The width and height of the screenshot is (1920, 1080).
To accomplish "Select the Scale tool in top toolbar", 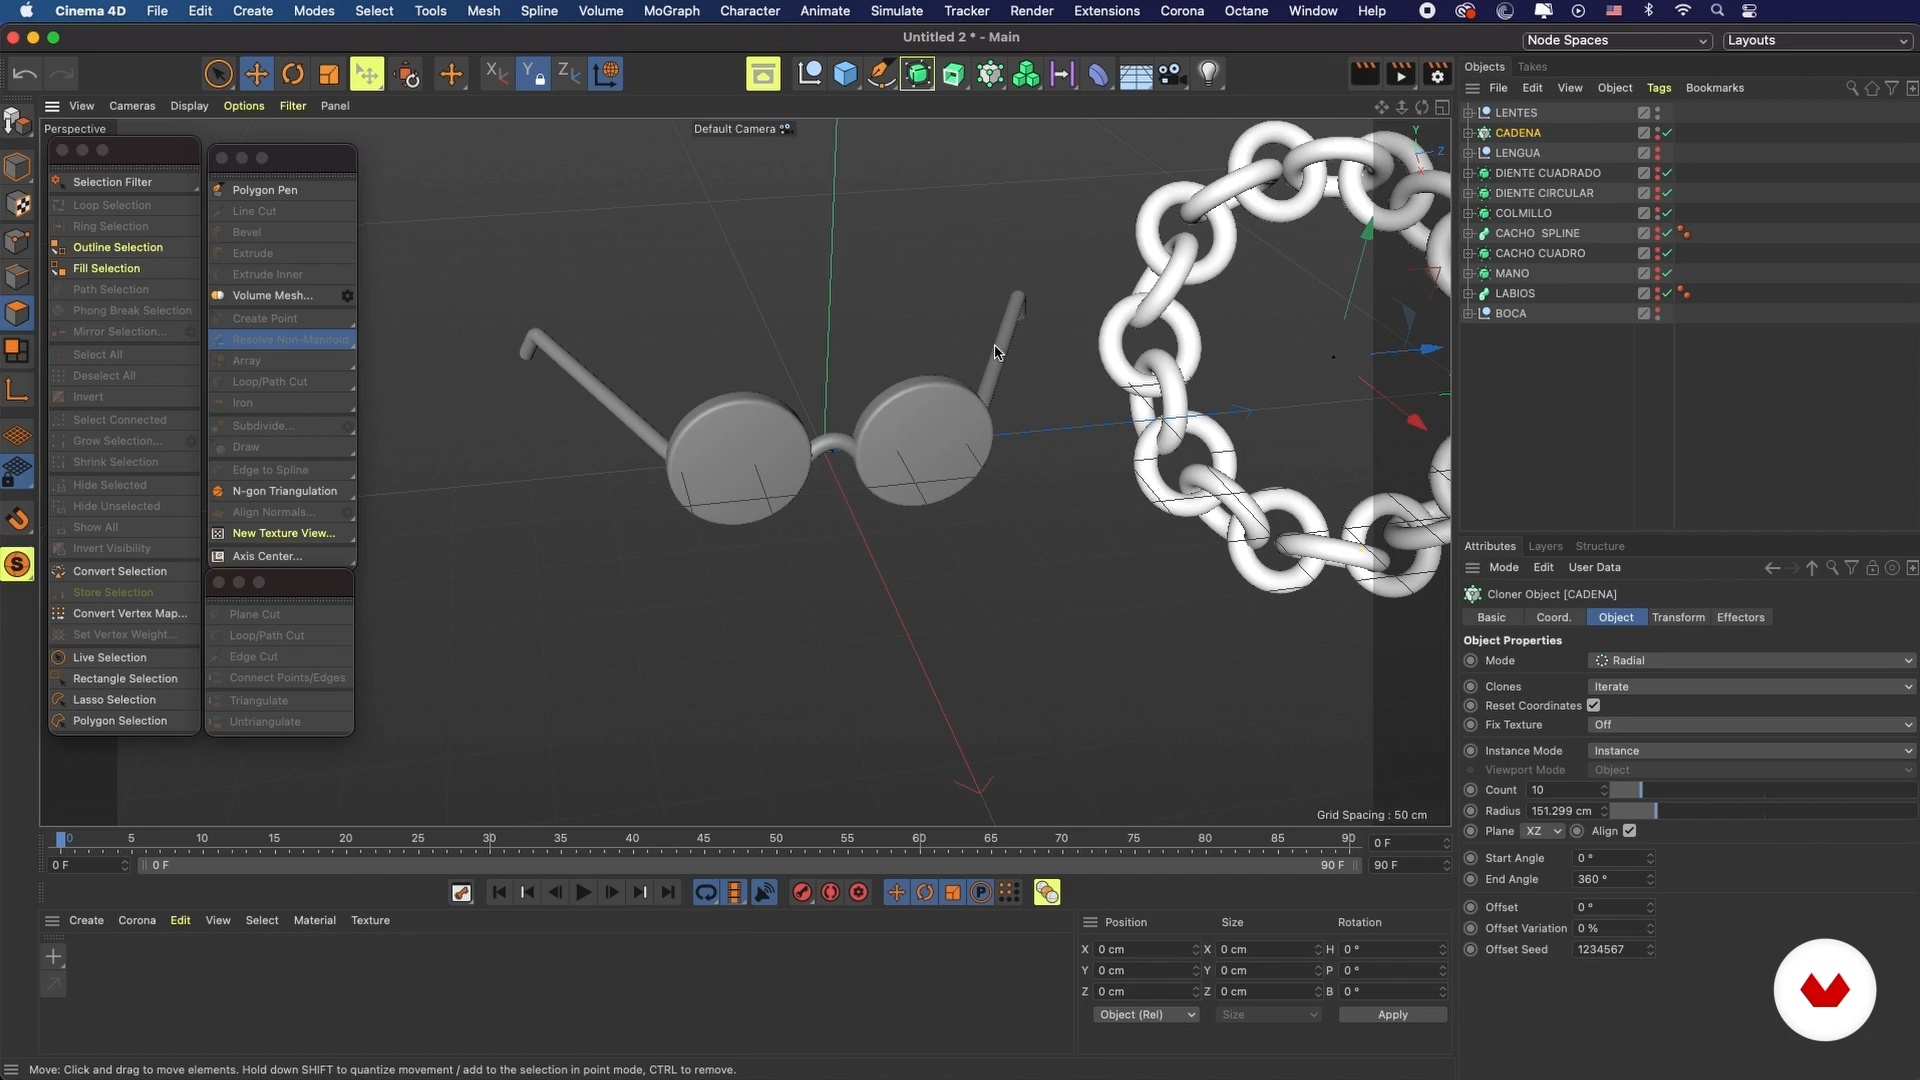I will click(329, 74).
